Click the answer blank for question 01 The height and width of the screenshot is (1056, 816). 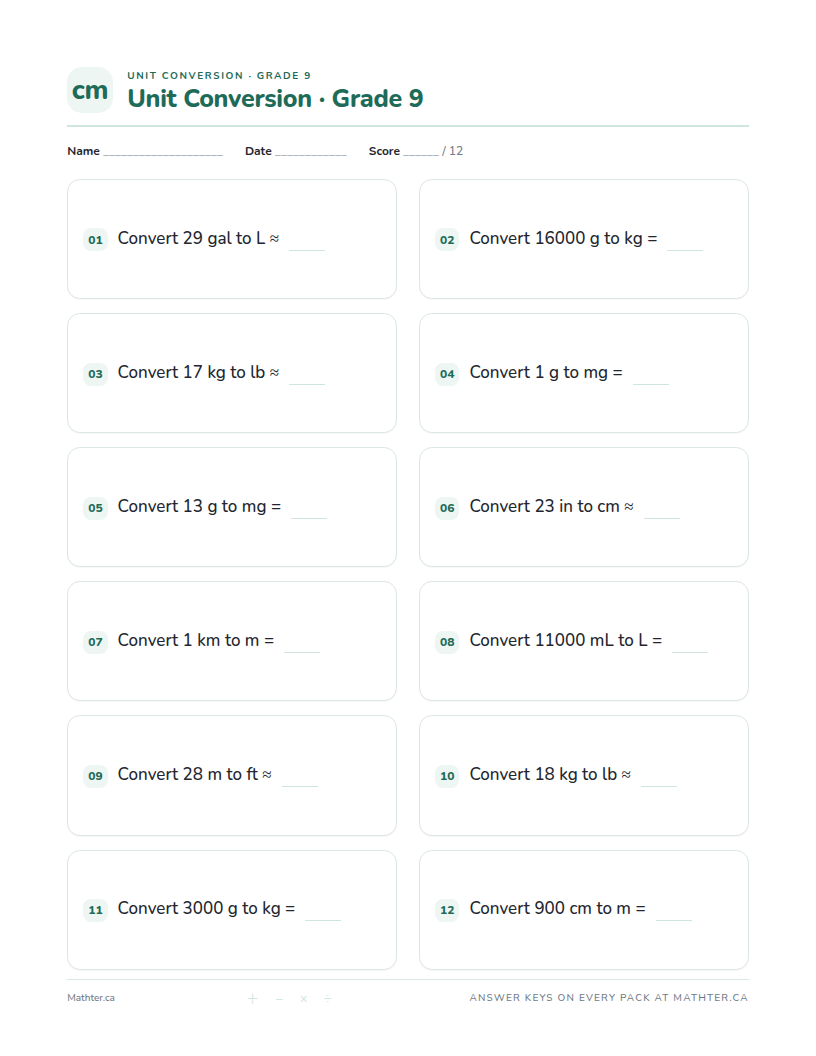click(307, 248)
